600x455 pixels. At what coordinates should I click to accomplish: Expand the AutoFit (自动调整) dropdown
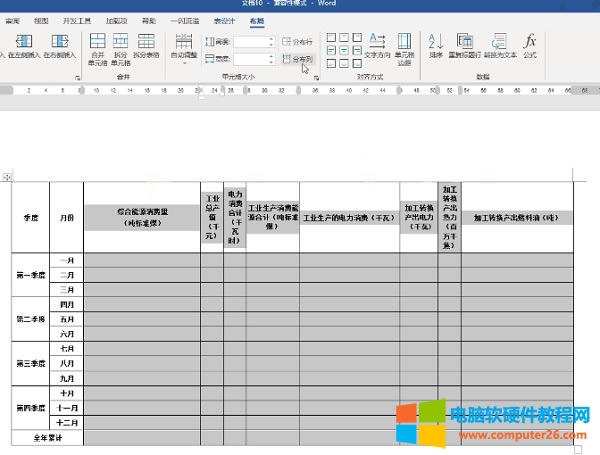pyautogui.click(x=184, y=46)
